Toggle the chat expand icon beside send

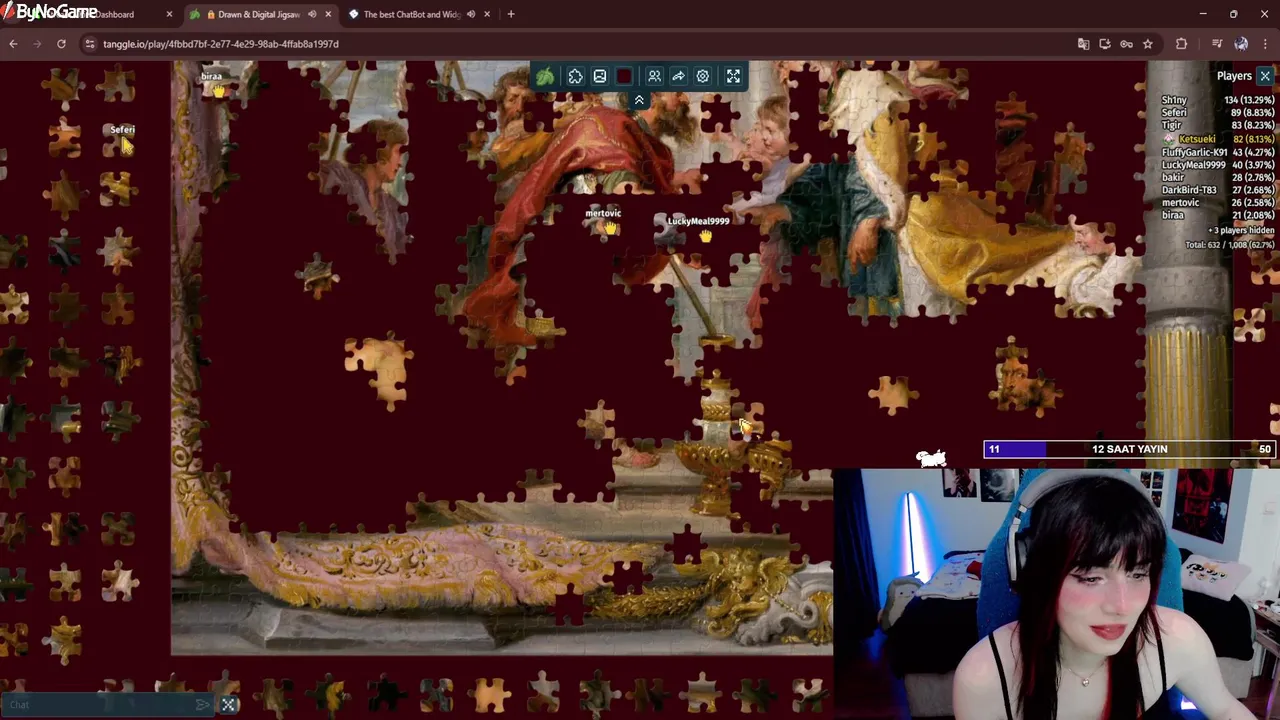[x=229, y=705]
